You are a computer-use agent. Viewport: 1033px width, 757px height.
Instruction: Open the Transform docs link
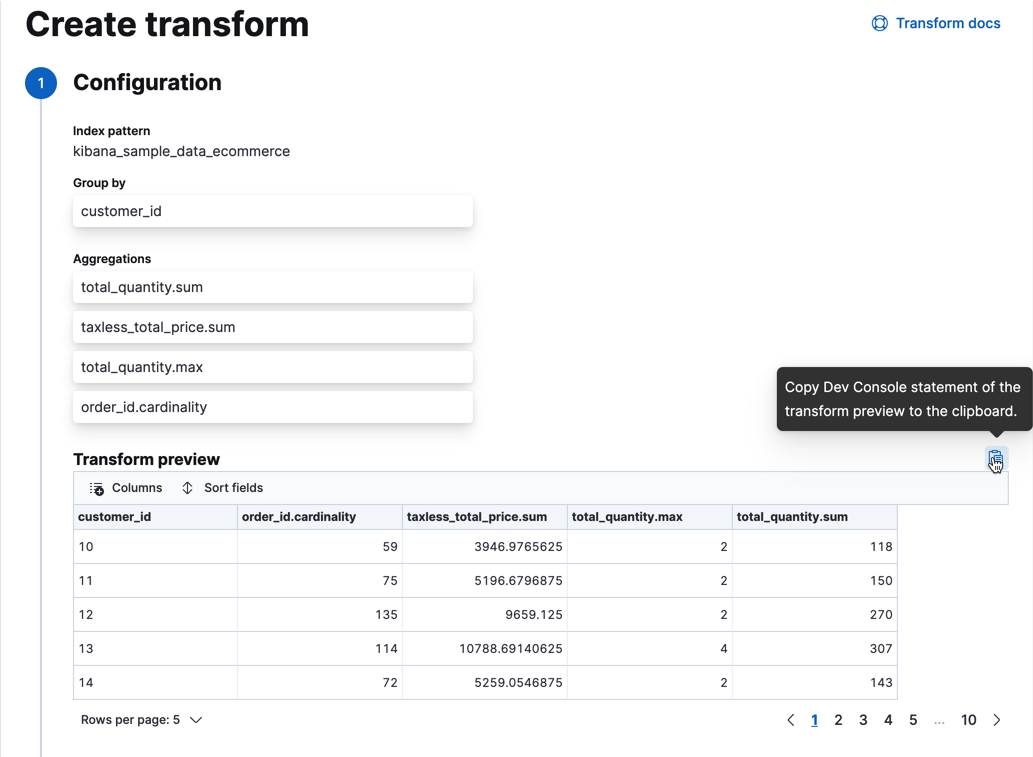coord(946,22)
